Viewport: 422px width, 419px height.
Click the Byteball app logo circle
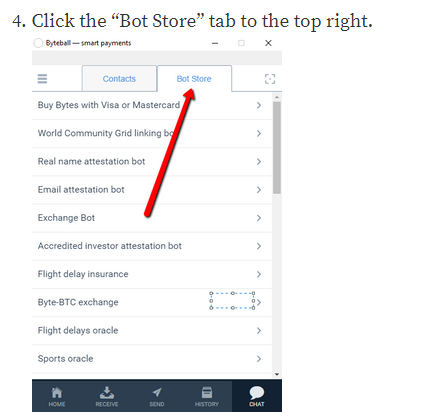(38, 43)
